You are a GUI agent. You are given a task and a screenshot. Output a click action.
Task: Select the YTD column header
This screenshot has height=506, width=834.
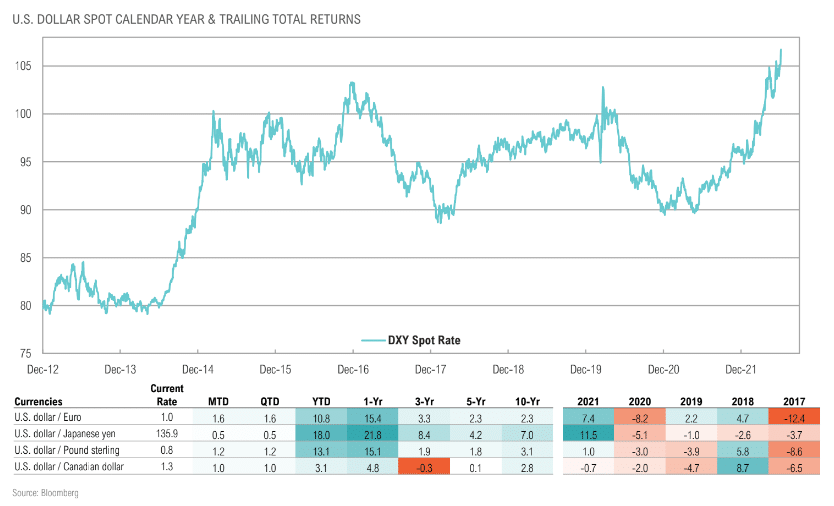coord(321,402)
